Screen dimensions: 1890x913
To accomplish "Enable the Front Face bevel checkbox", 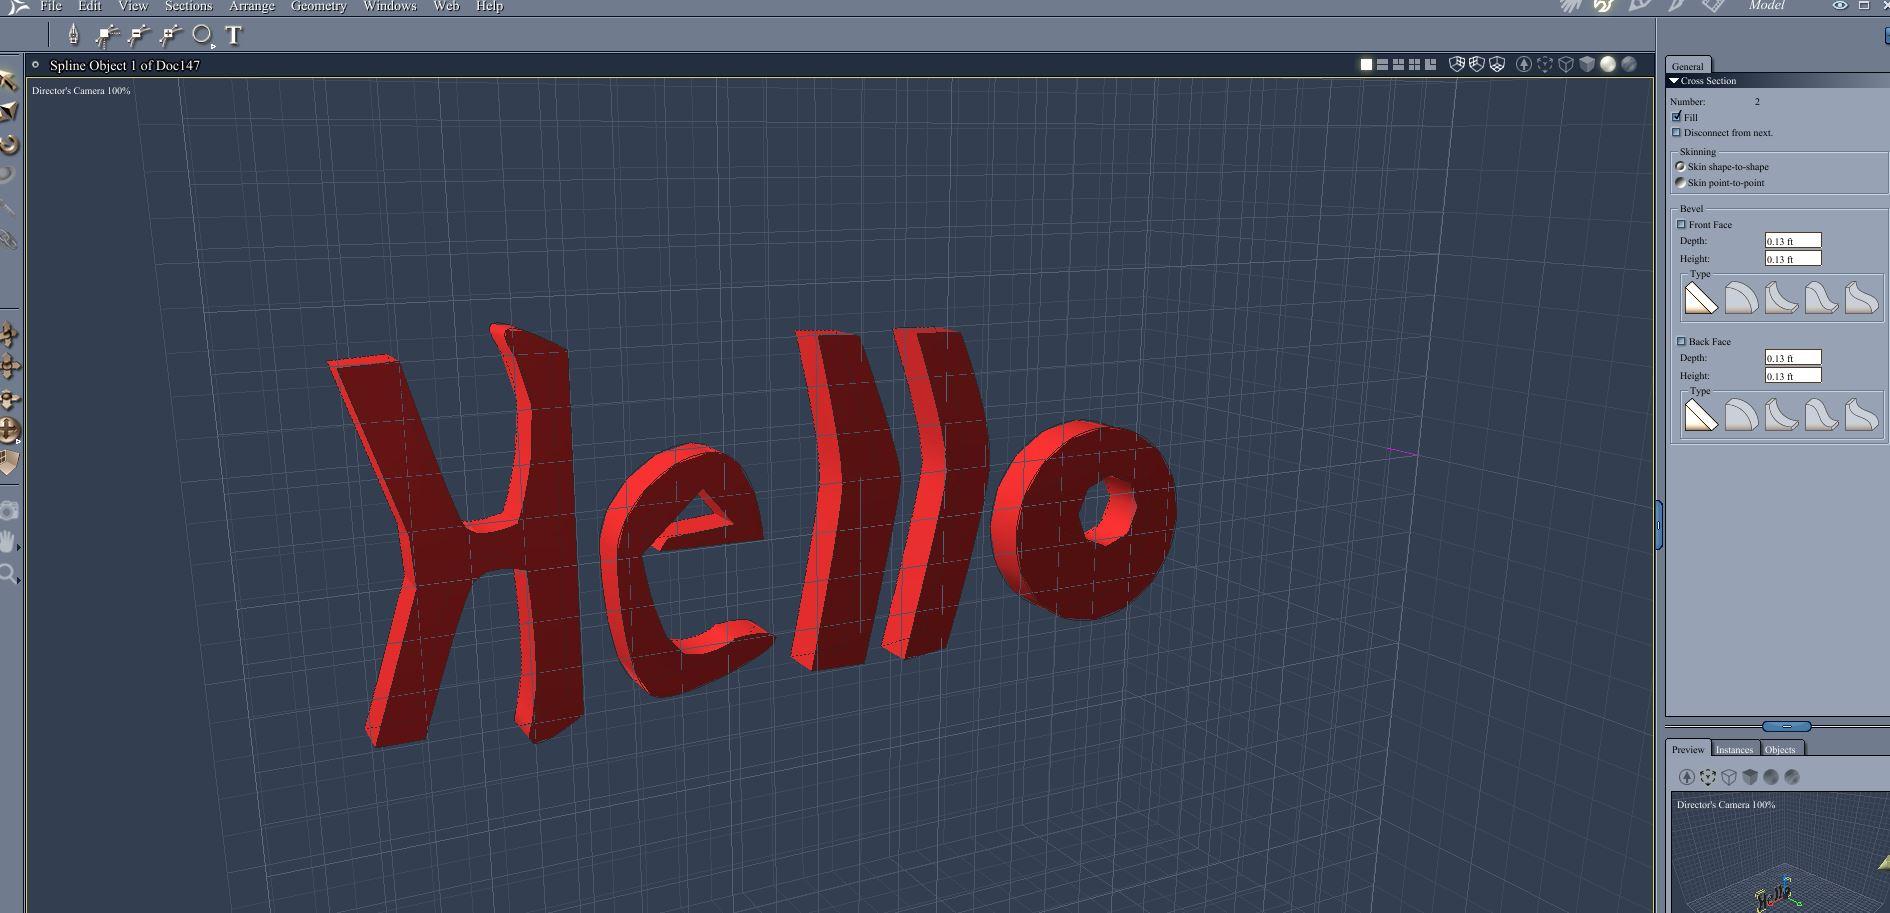I will click(x=1682, y=224).
